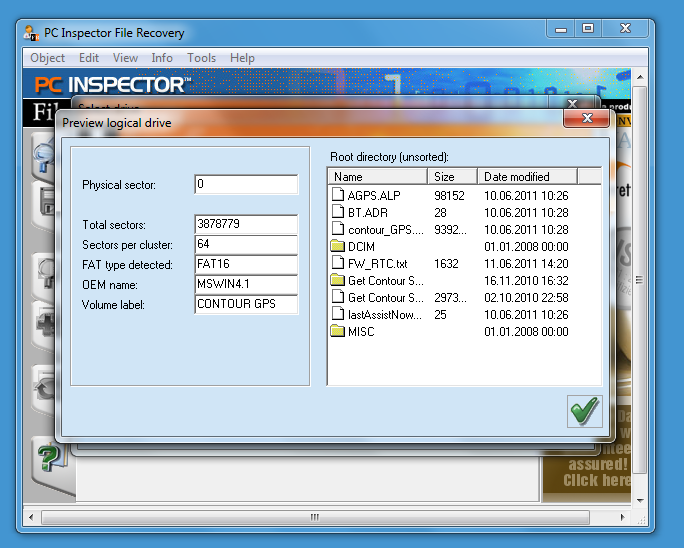Screen dimensions: 684x548
Task: Click the 10.06.2011 10:26 date of AGPS.ALP
Action: pos(526,195)
